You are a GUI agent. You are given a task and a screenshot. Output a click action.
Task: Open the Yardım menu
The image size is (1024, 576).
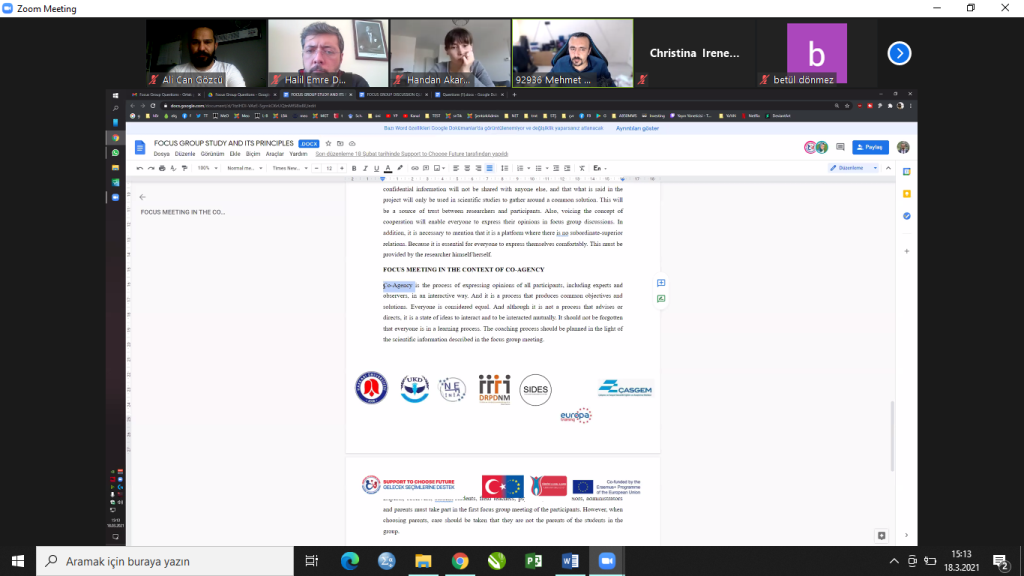coord(298,154)
